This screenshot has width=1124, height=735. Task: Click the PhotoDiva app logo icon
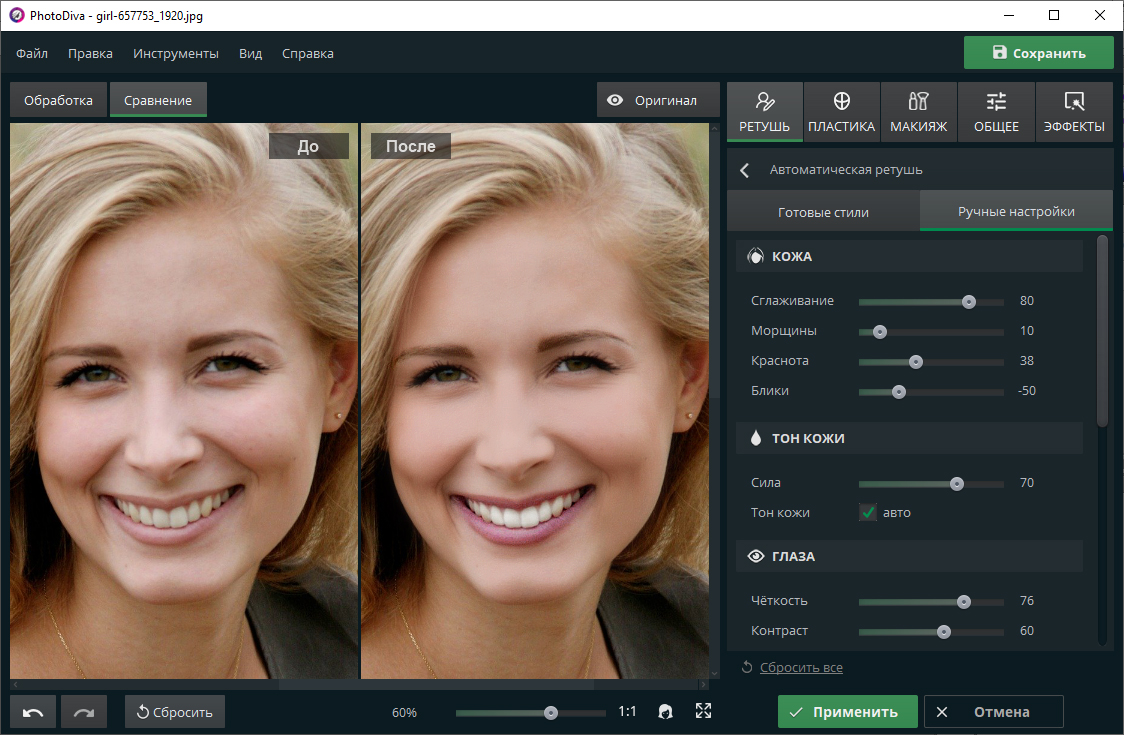coord(16,15)
